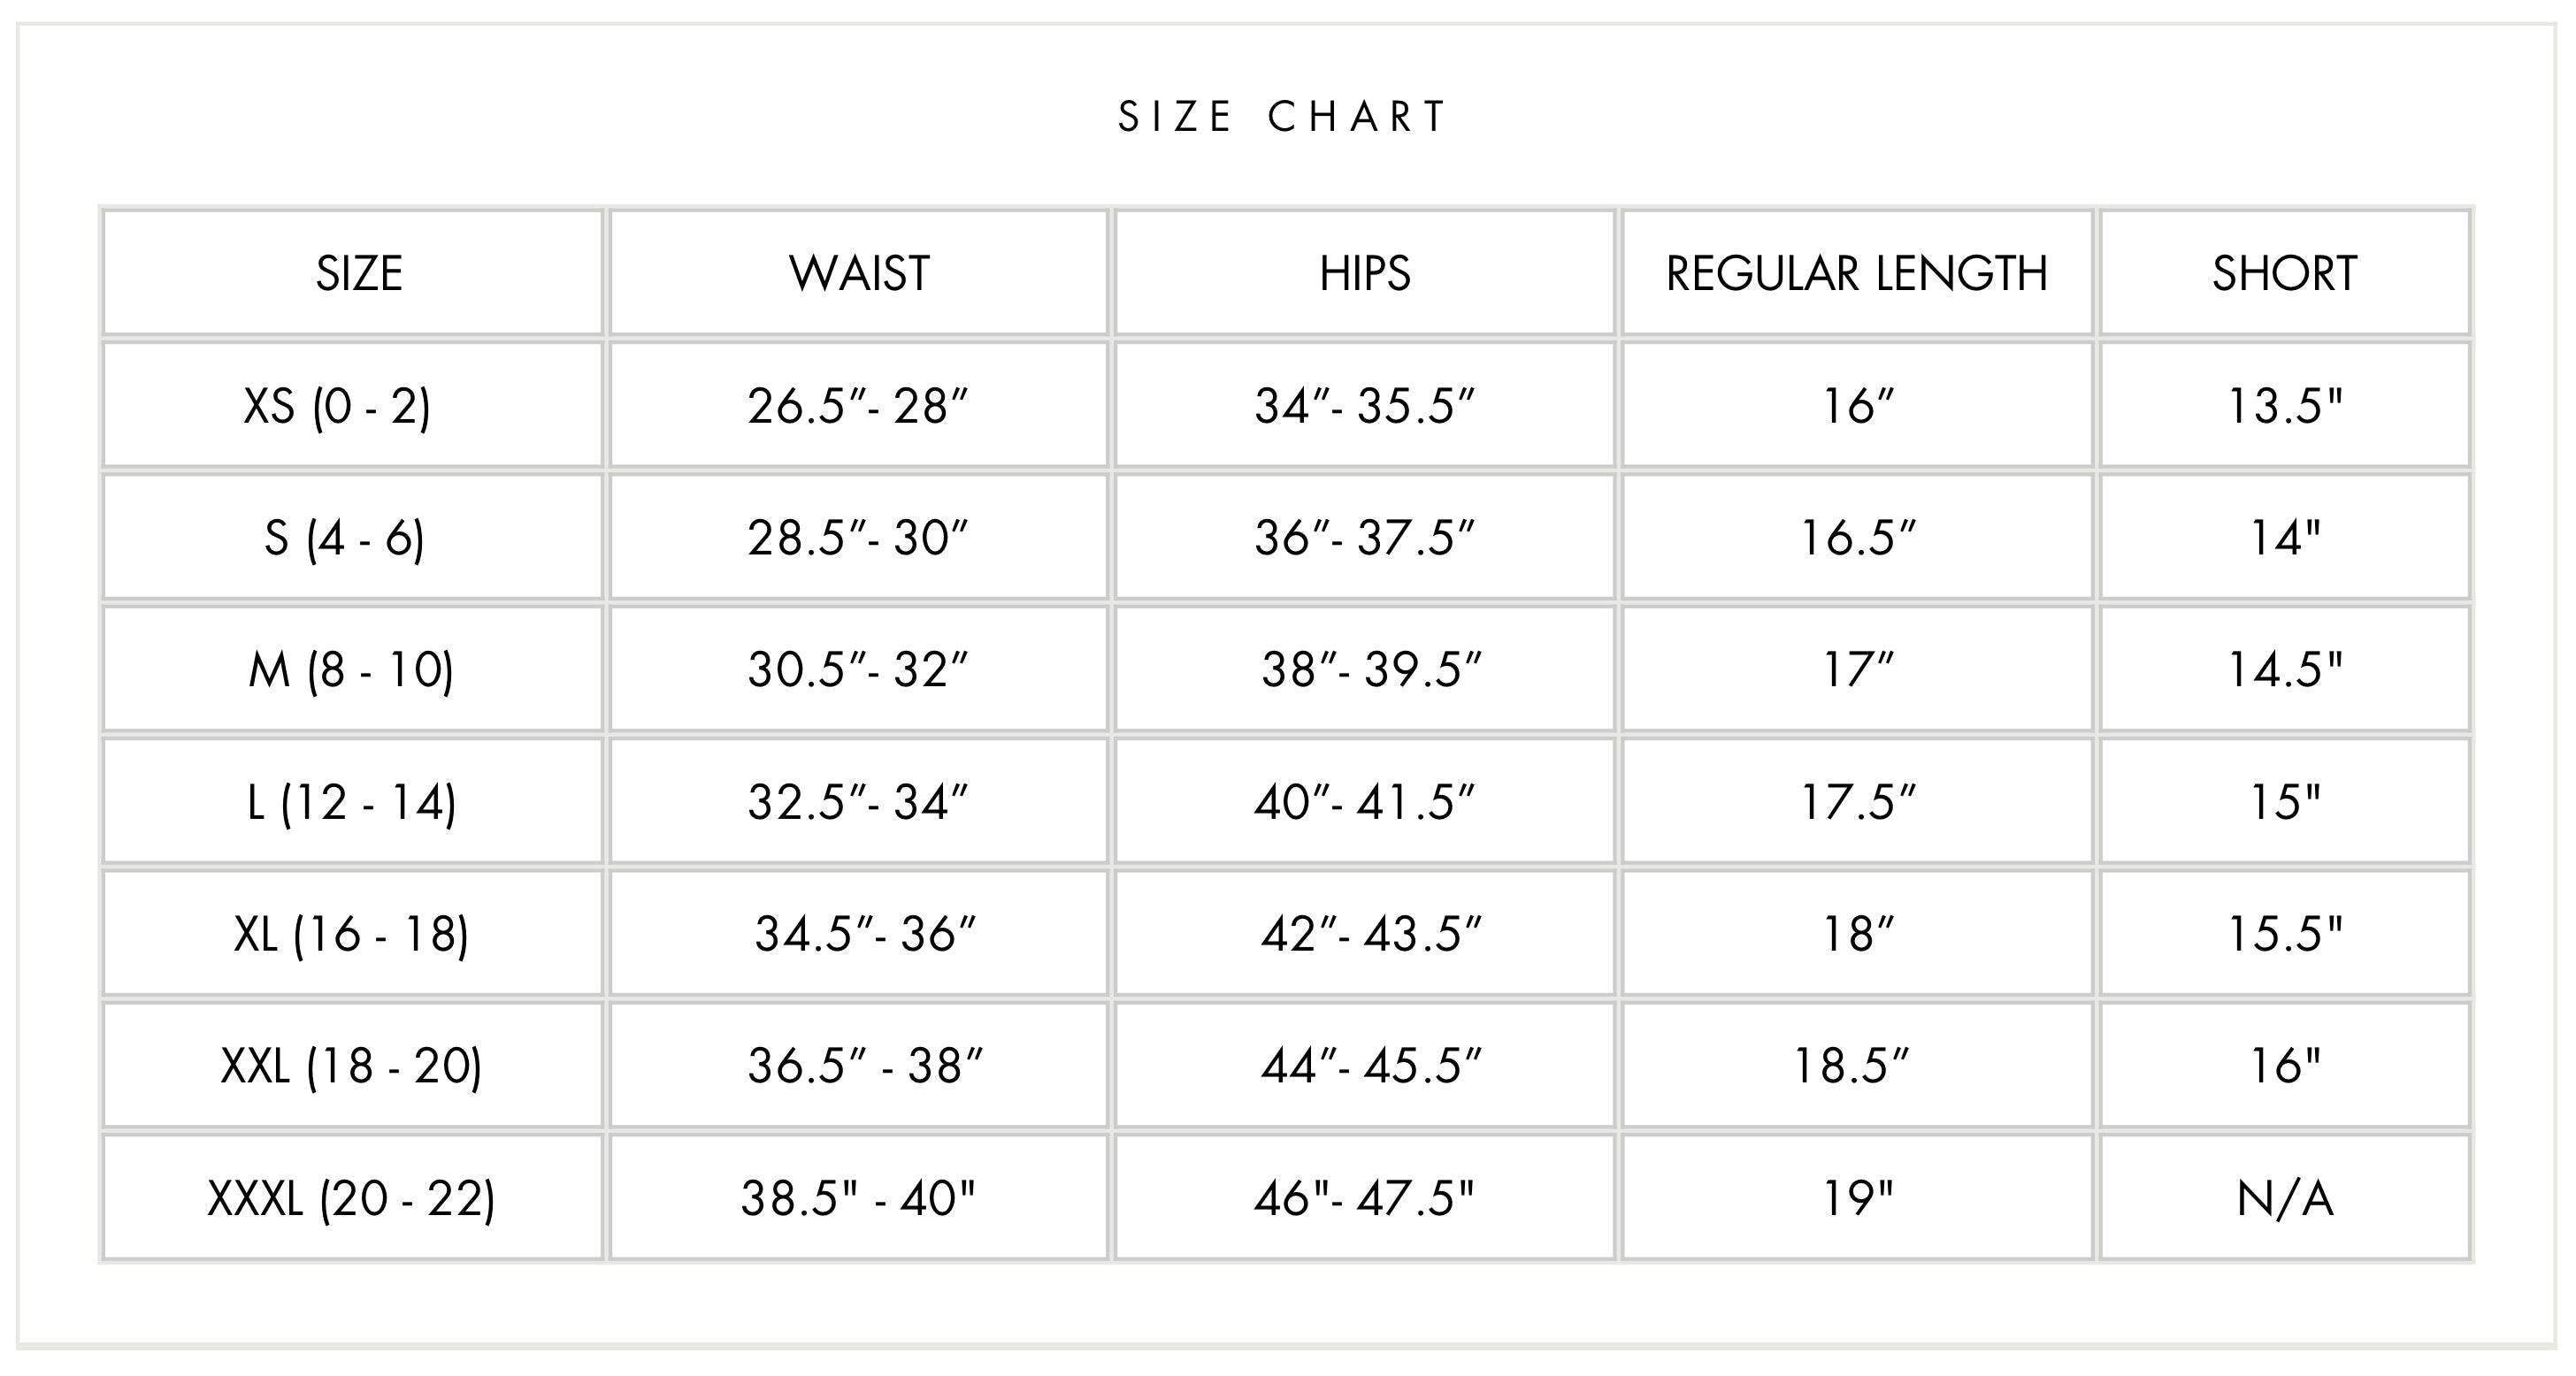Select the SIZE column header
This screenshot has height=1376, width=2576.
click(353, 272)
